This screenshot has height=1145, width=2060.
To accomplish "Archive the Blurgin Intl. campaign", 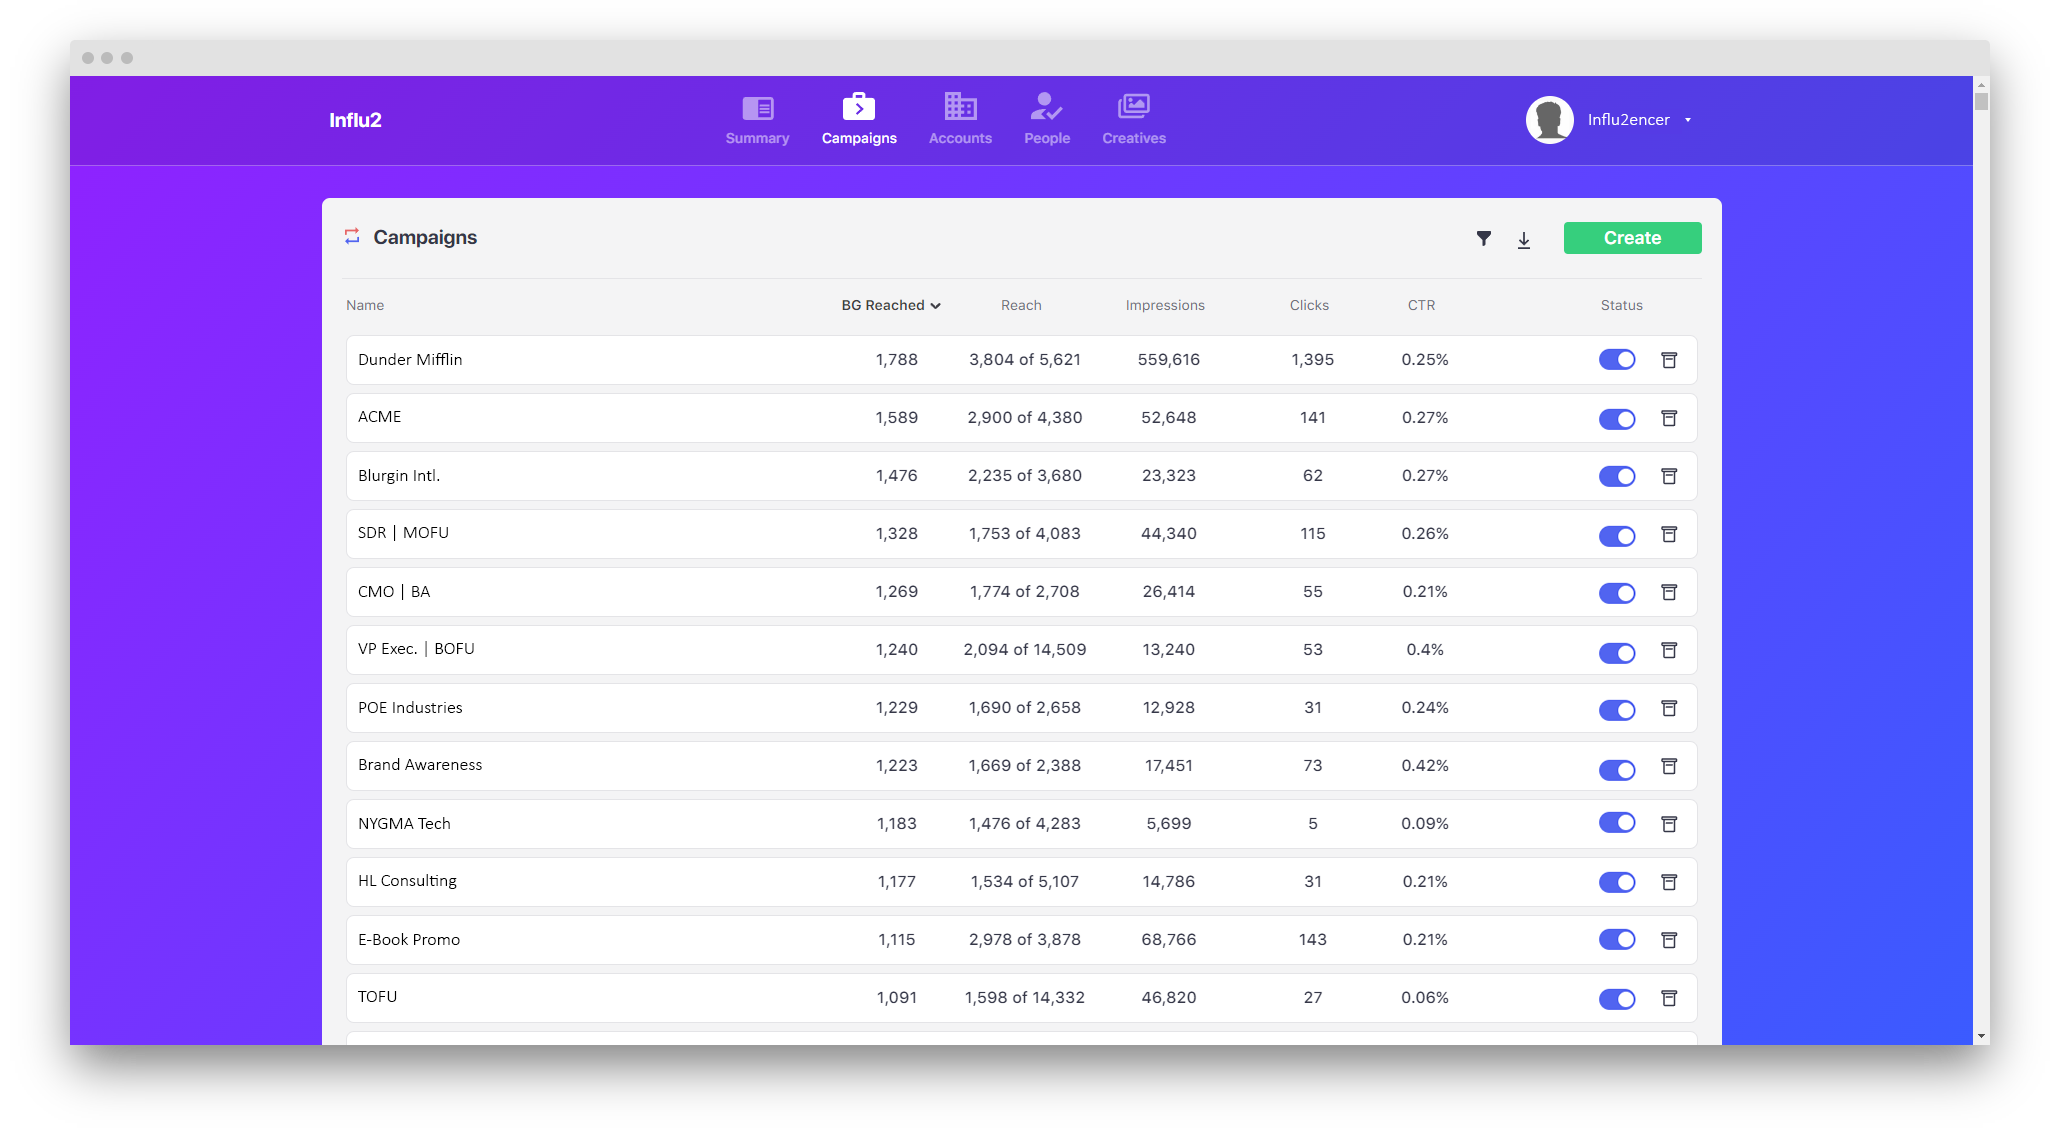I will (1669, 476).
